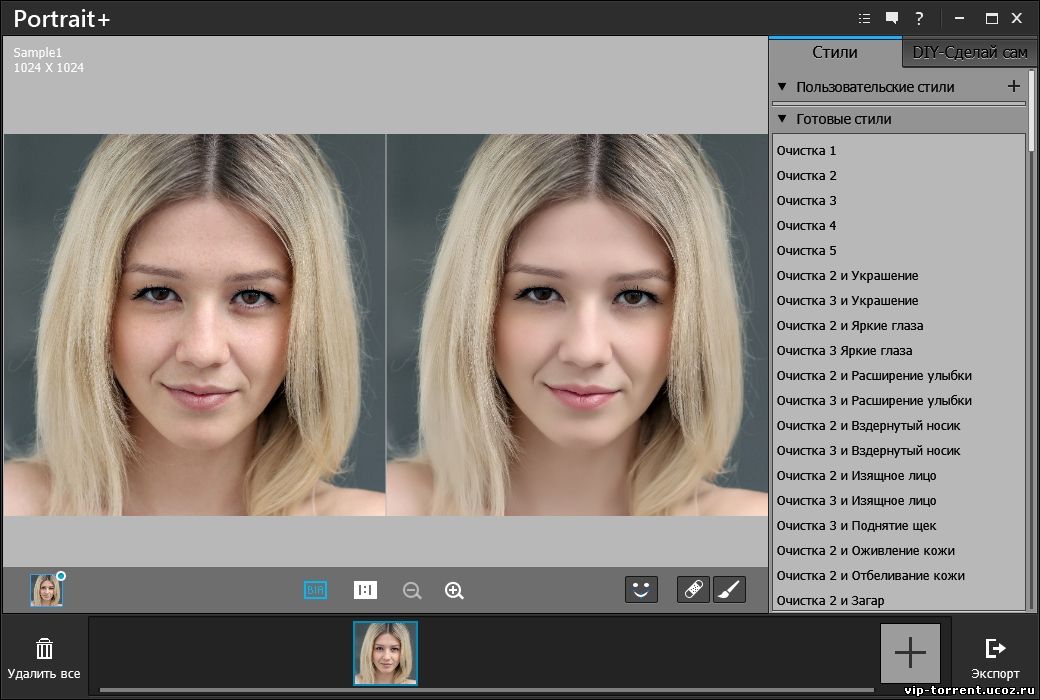Select the portrait thumbnail in the filmstrip

coord(385,653)
